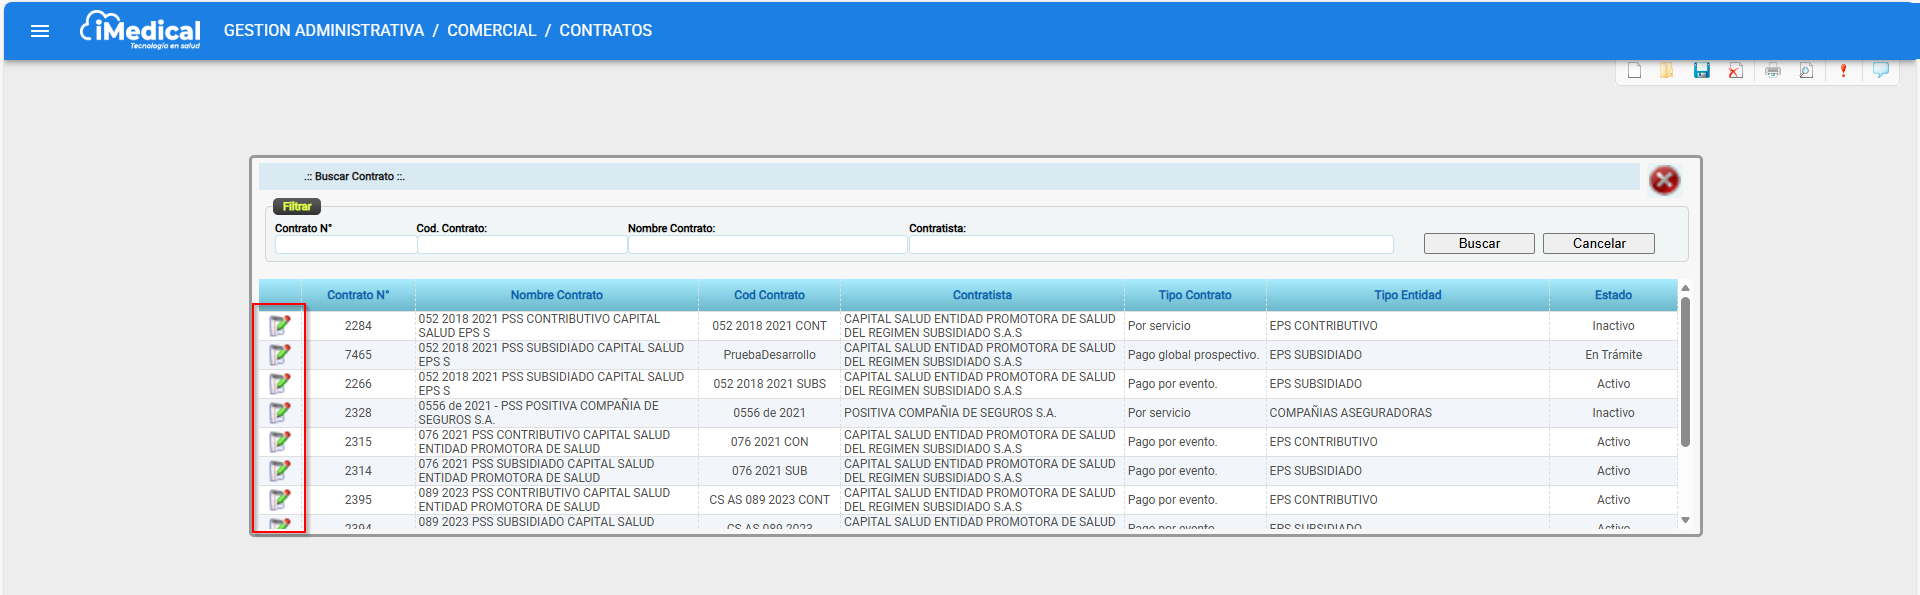Viewport: 1920px width, 595px height.
Task: Click code cell CS AS 089 2023 CONT
Action: click(x=769, y=500)
